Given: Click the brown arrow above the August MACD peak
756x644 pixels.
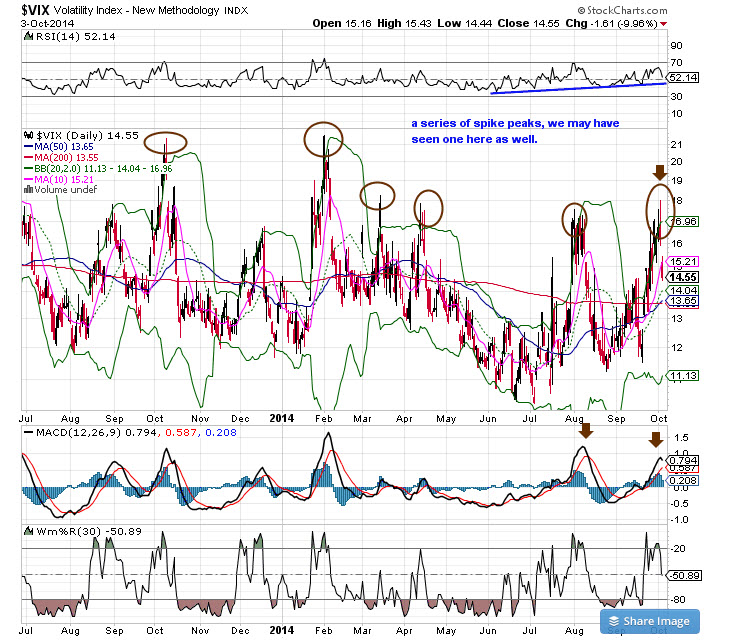Looking at the screenshot, I should (586, 430).
